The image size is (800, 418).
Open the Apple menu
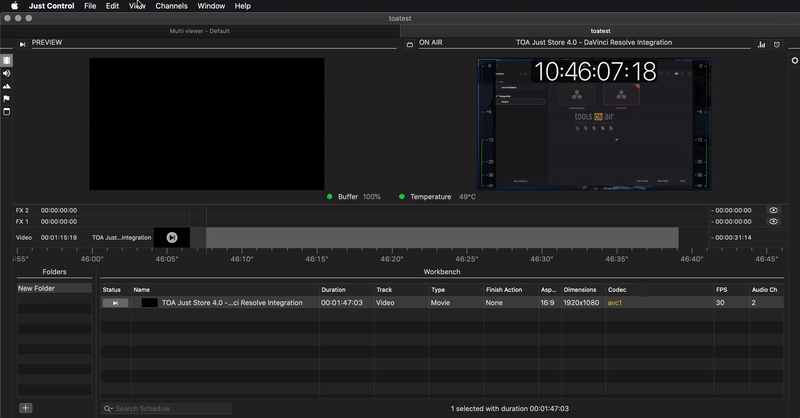coord(15,6)
